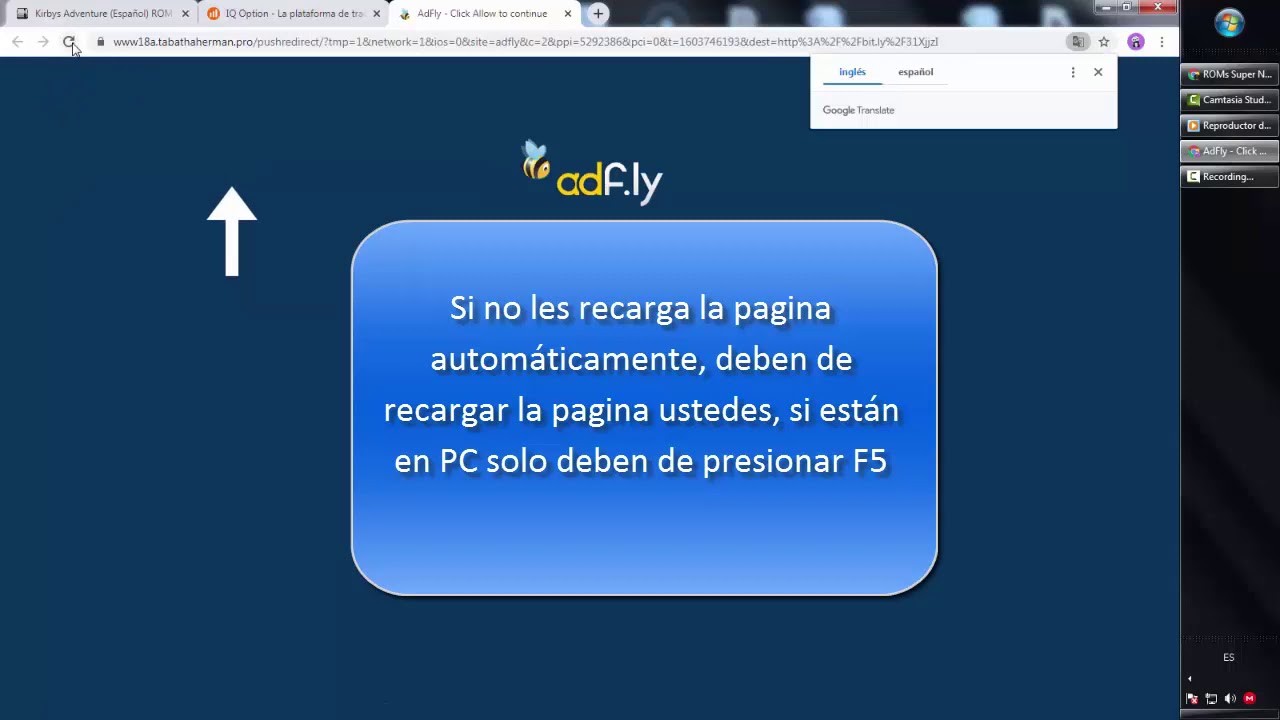Click the Google Translate label
Viewport: 1280px width, 720px height.
(858, 110)
